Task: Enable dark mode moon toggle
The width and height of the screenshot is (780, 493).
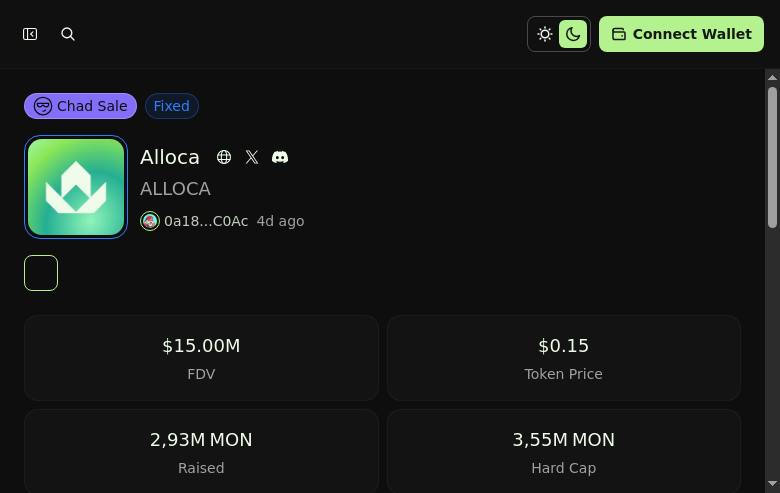Action: tap(573, 34)
